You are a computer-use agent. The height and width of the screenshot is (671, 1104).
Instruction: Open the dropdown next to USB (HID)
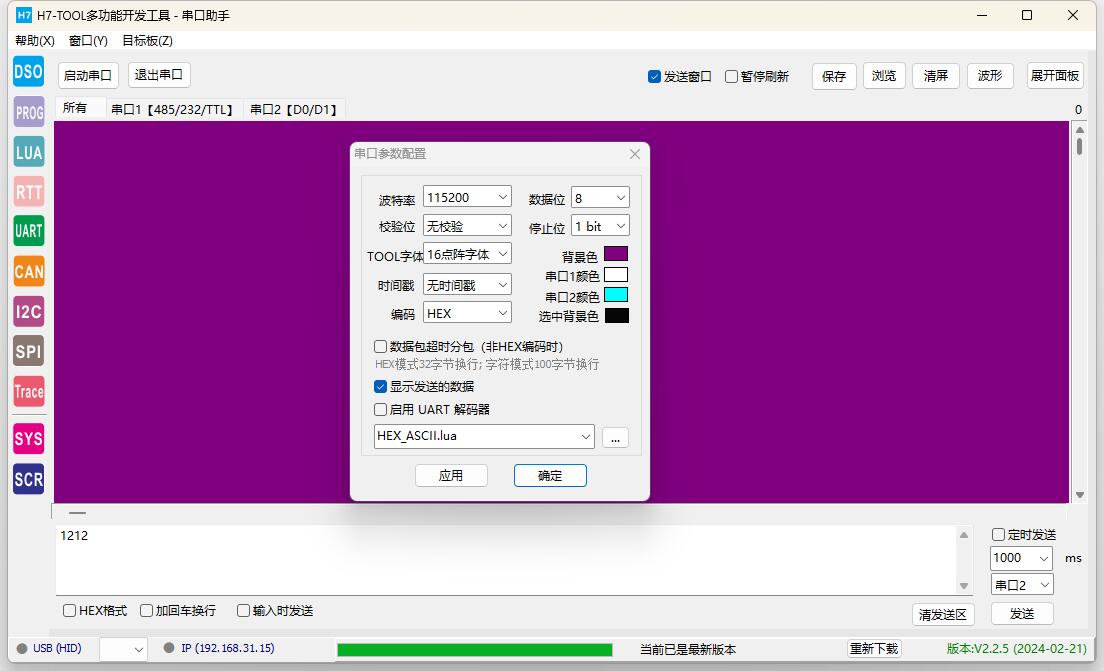point(123,649)
